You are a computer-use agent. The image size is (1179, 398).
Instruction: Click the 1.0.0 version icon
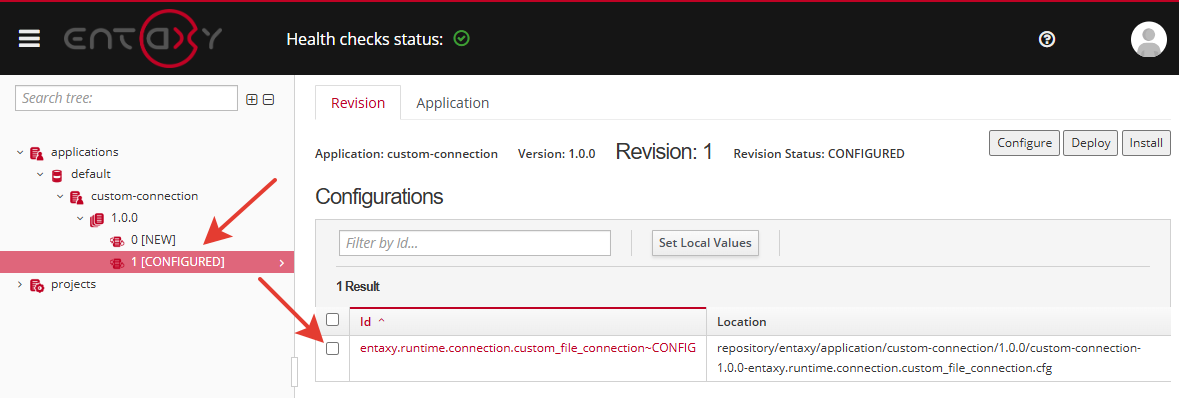(96, 219)
